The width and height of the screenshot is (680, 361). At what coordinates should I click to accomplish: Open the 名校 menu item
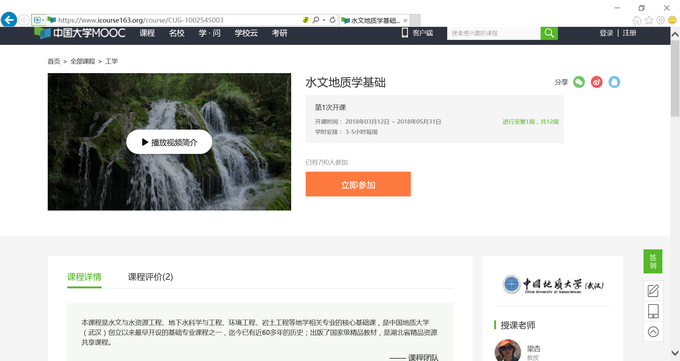point(177,33)
